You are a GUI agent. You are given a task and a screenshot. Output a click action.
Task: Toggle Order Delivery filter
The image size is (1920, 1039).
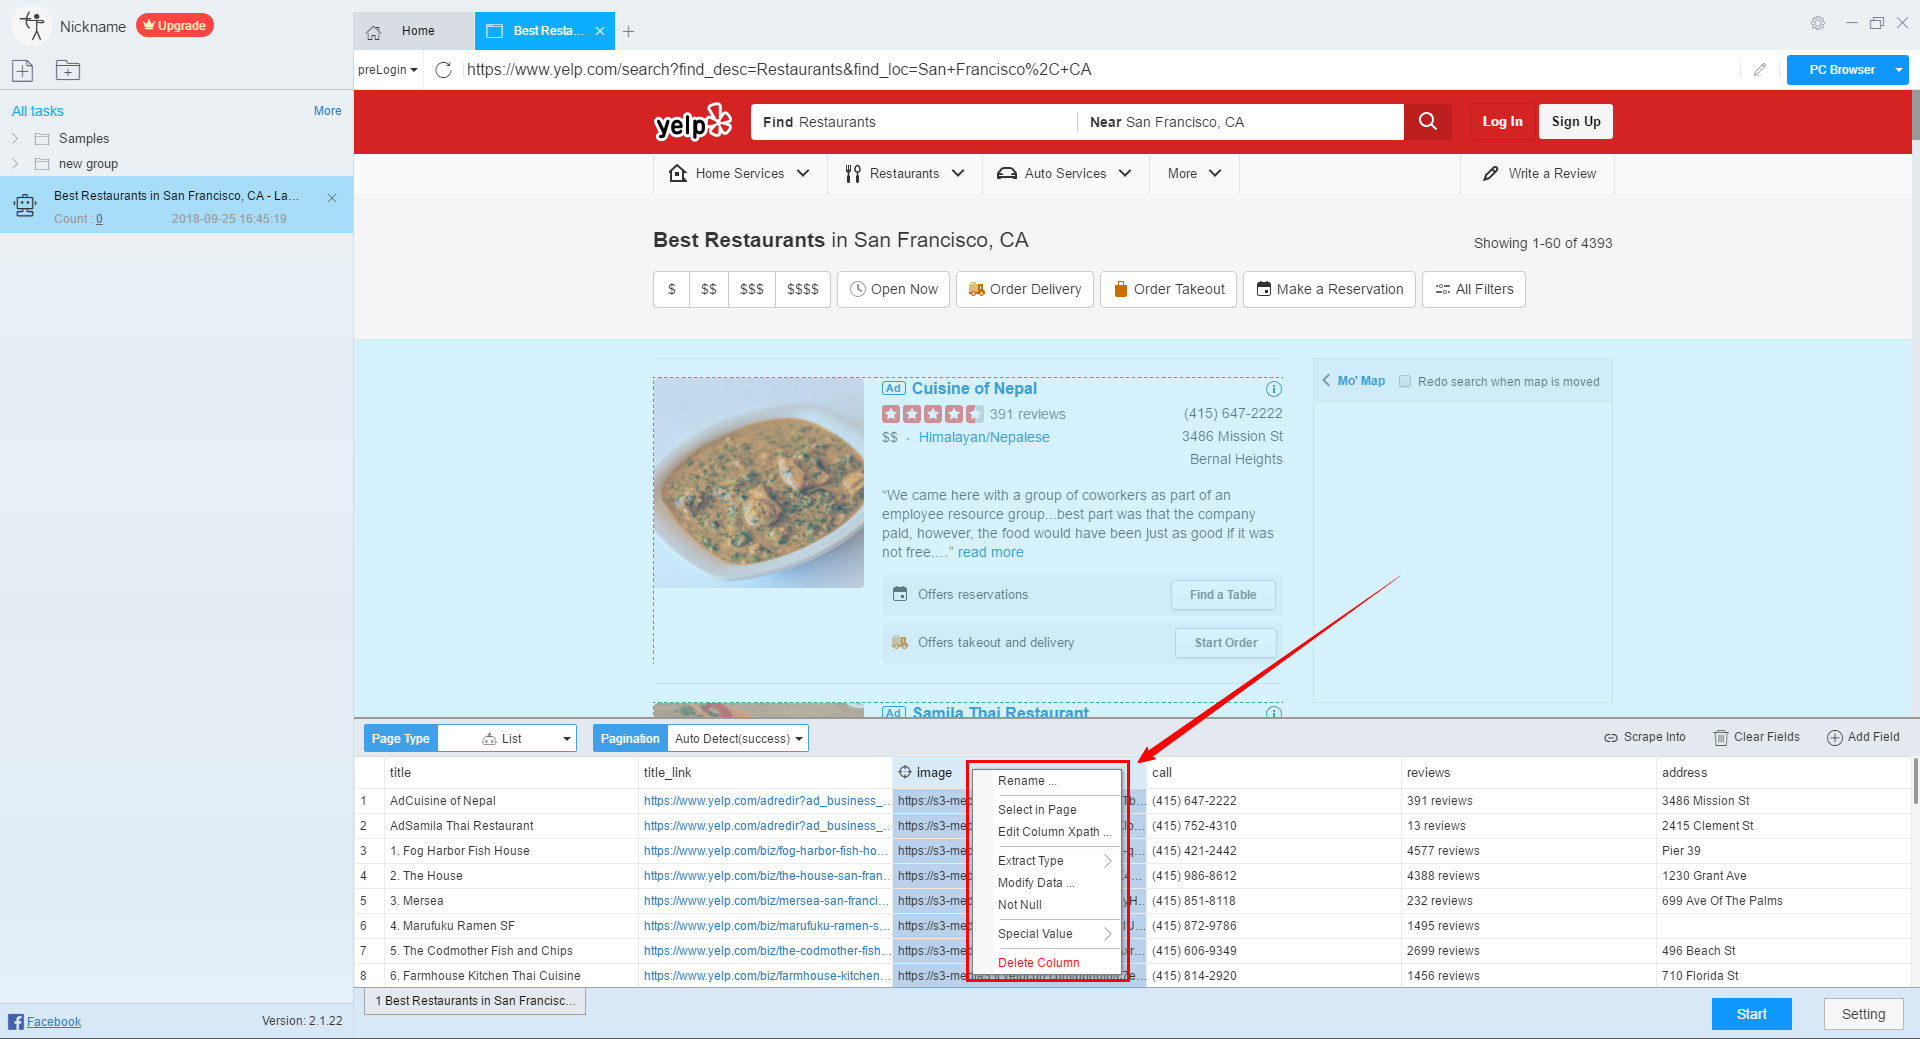[1025, 289]
